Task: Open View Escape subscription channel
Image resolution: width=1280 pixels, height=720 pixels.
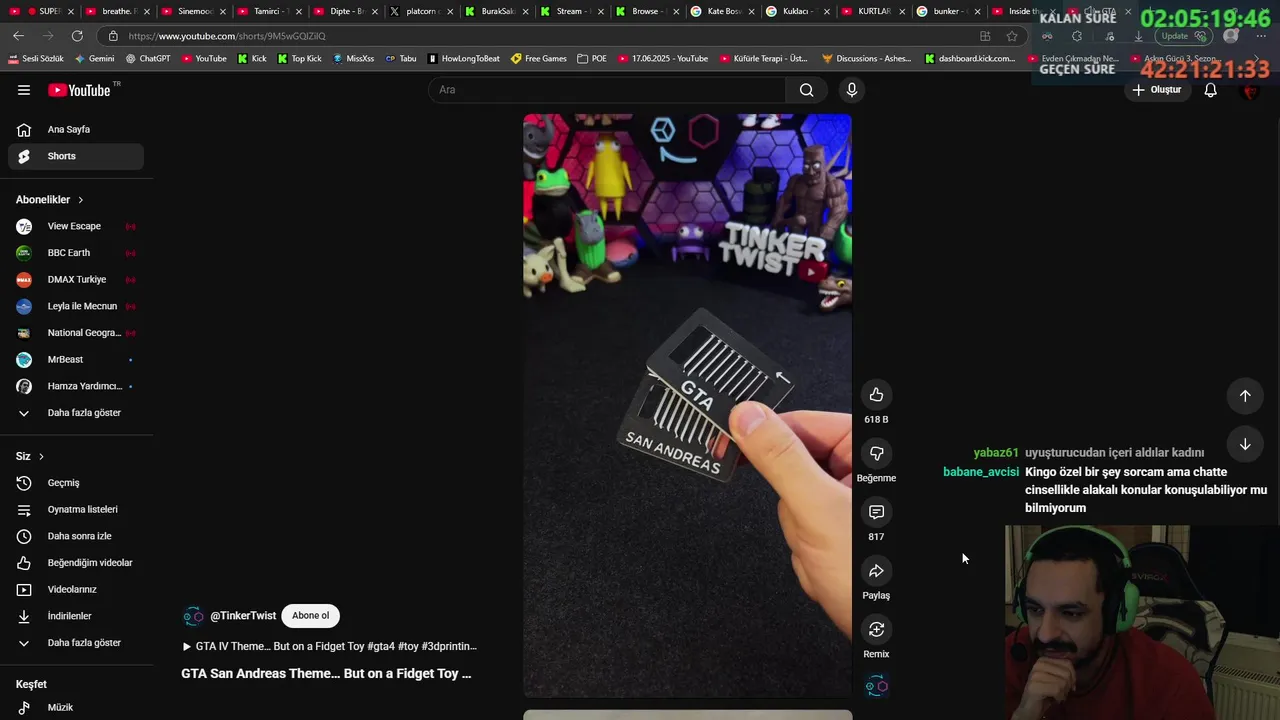Action: coord(76,226)
